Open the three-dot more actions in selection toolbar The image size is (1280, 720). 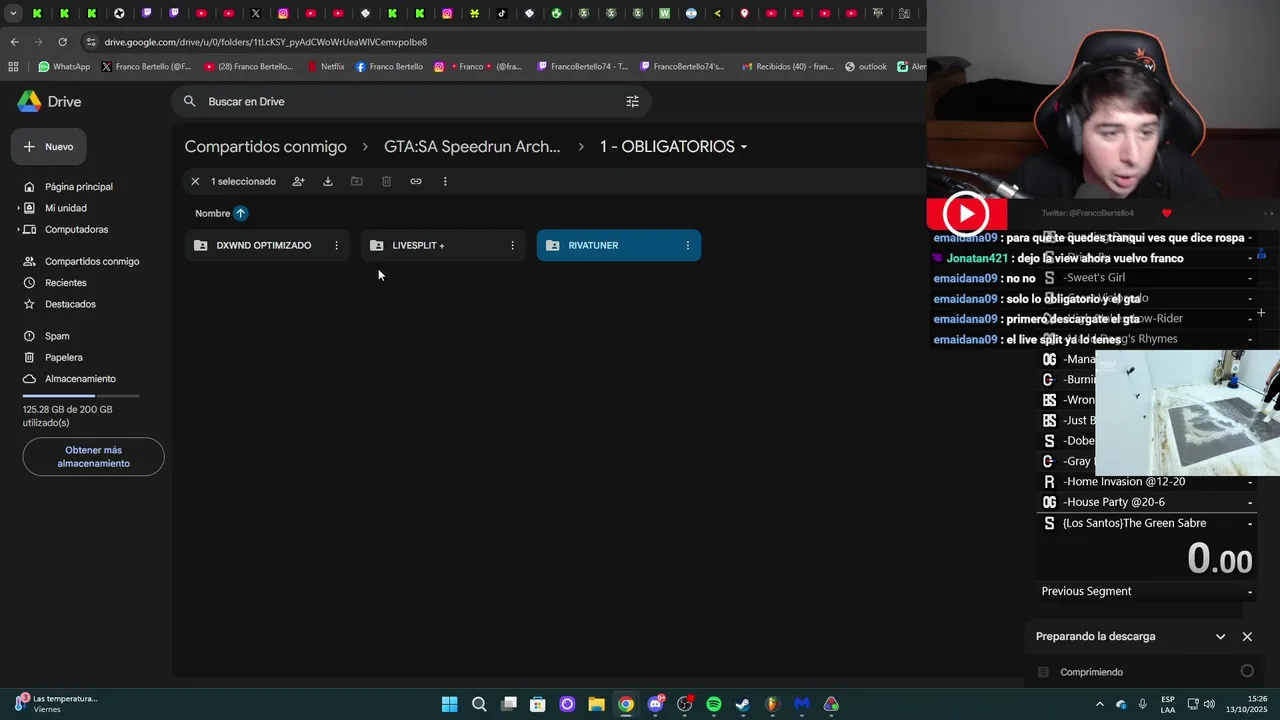click(445, 181)
